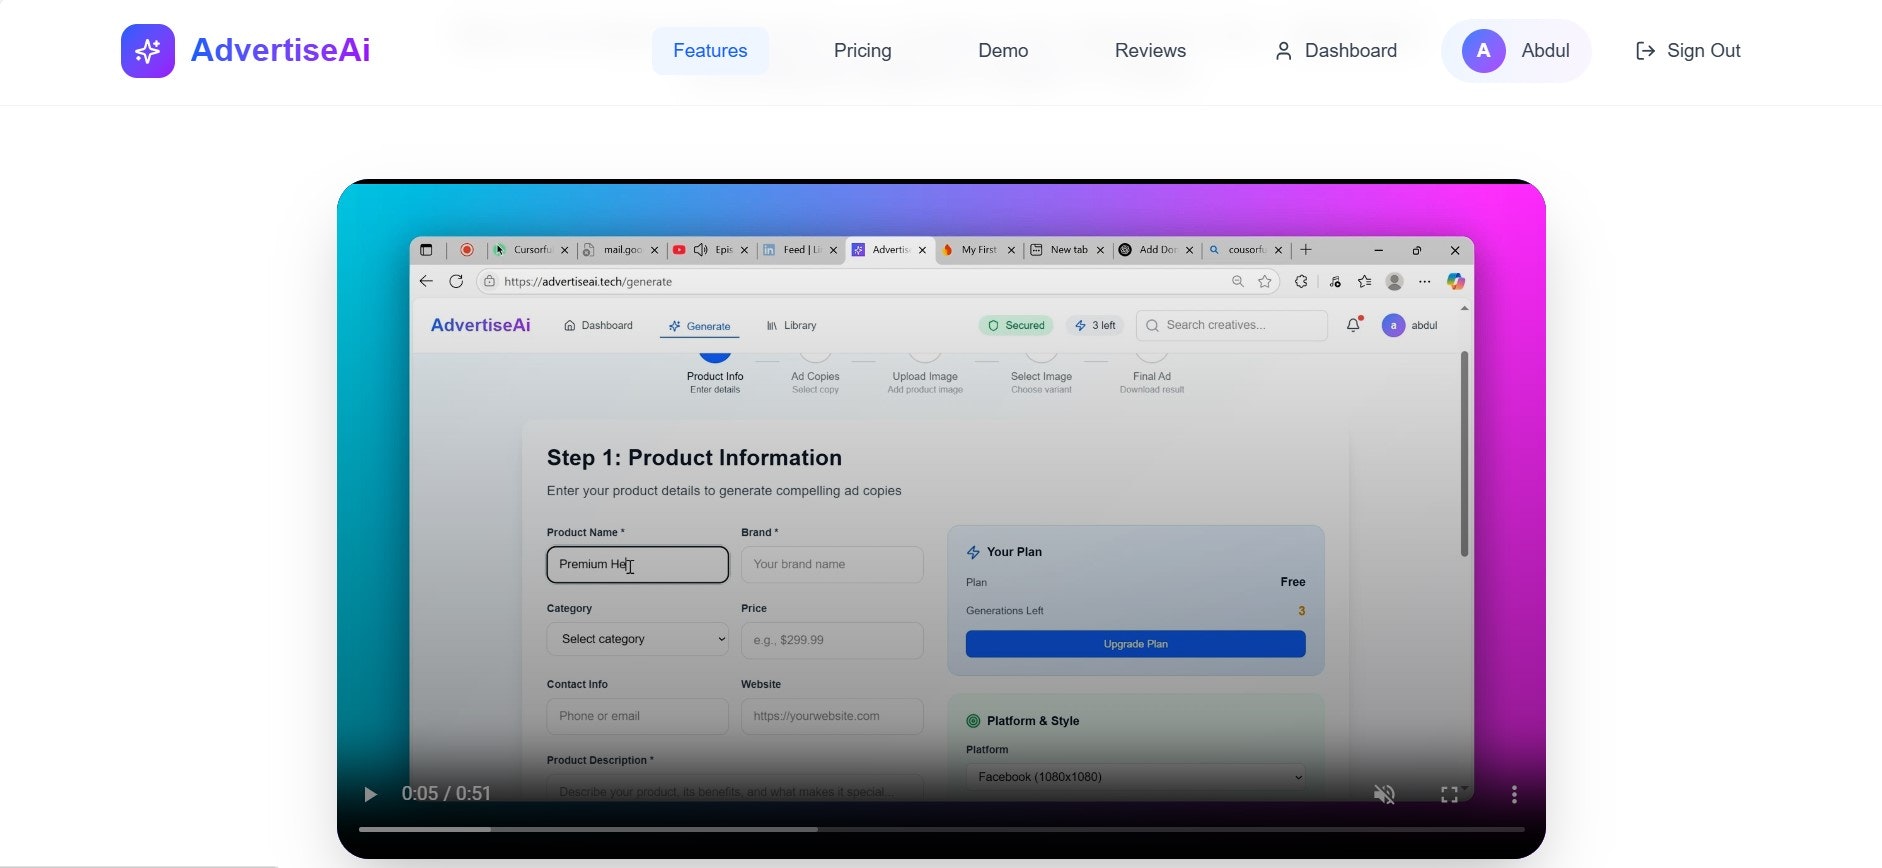Click Library nav in video app
Screen dimensions: 1882x868
(791, 326)
